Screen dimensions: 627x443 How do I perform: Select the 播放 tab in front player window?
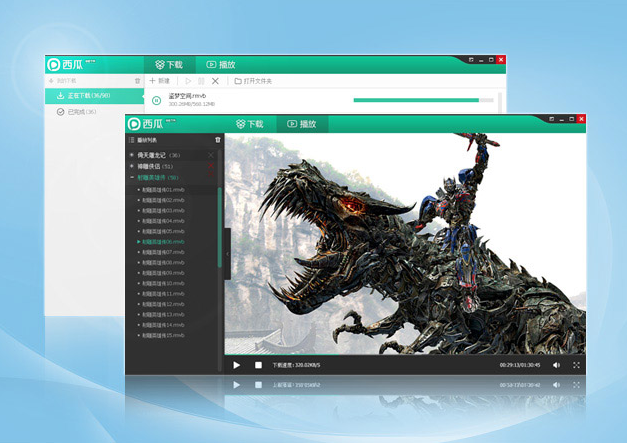[302, 124]
